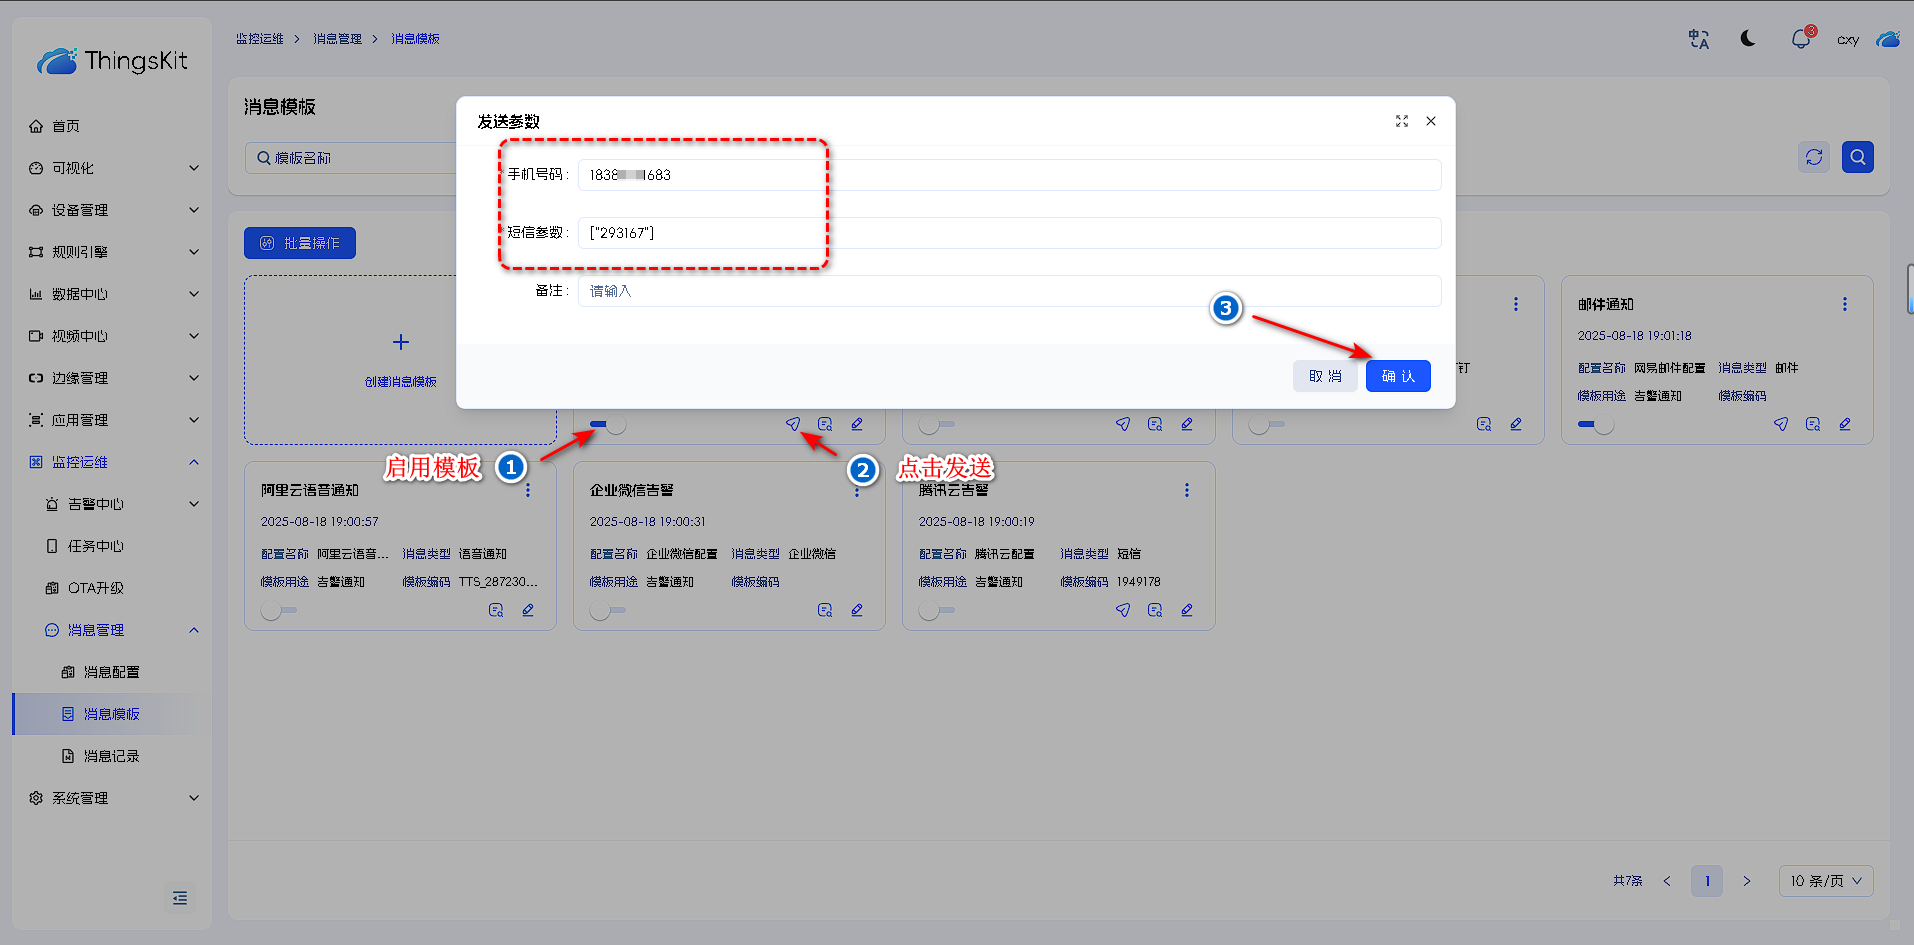This screenshot has width=1914, height=945.
Task: Toggle the 邮件通知 template switch
Action: tap(1595, 425)
